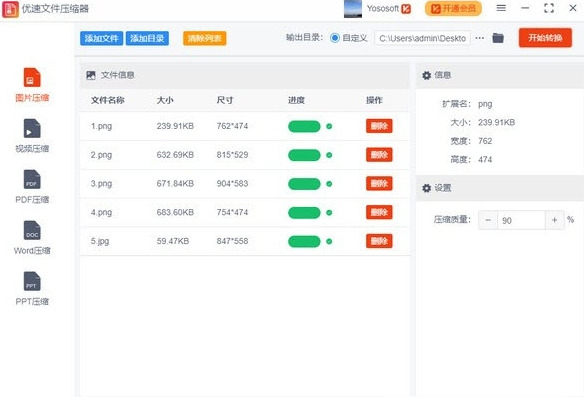The image size is (584, 397).
Task: Click the green status dot of 2.png
Action: pos(329,155)
